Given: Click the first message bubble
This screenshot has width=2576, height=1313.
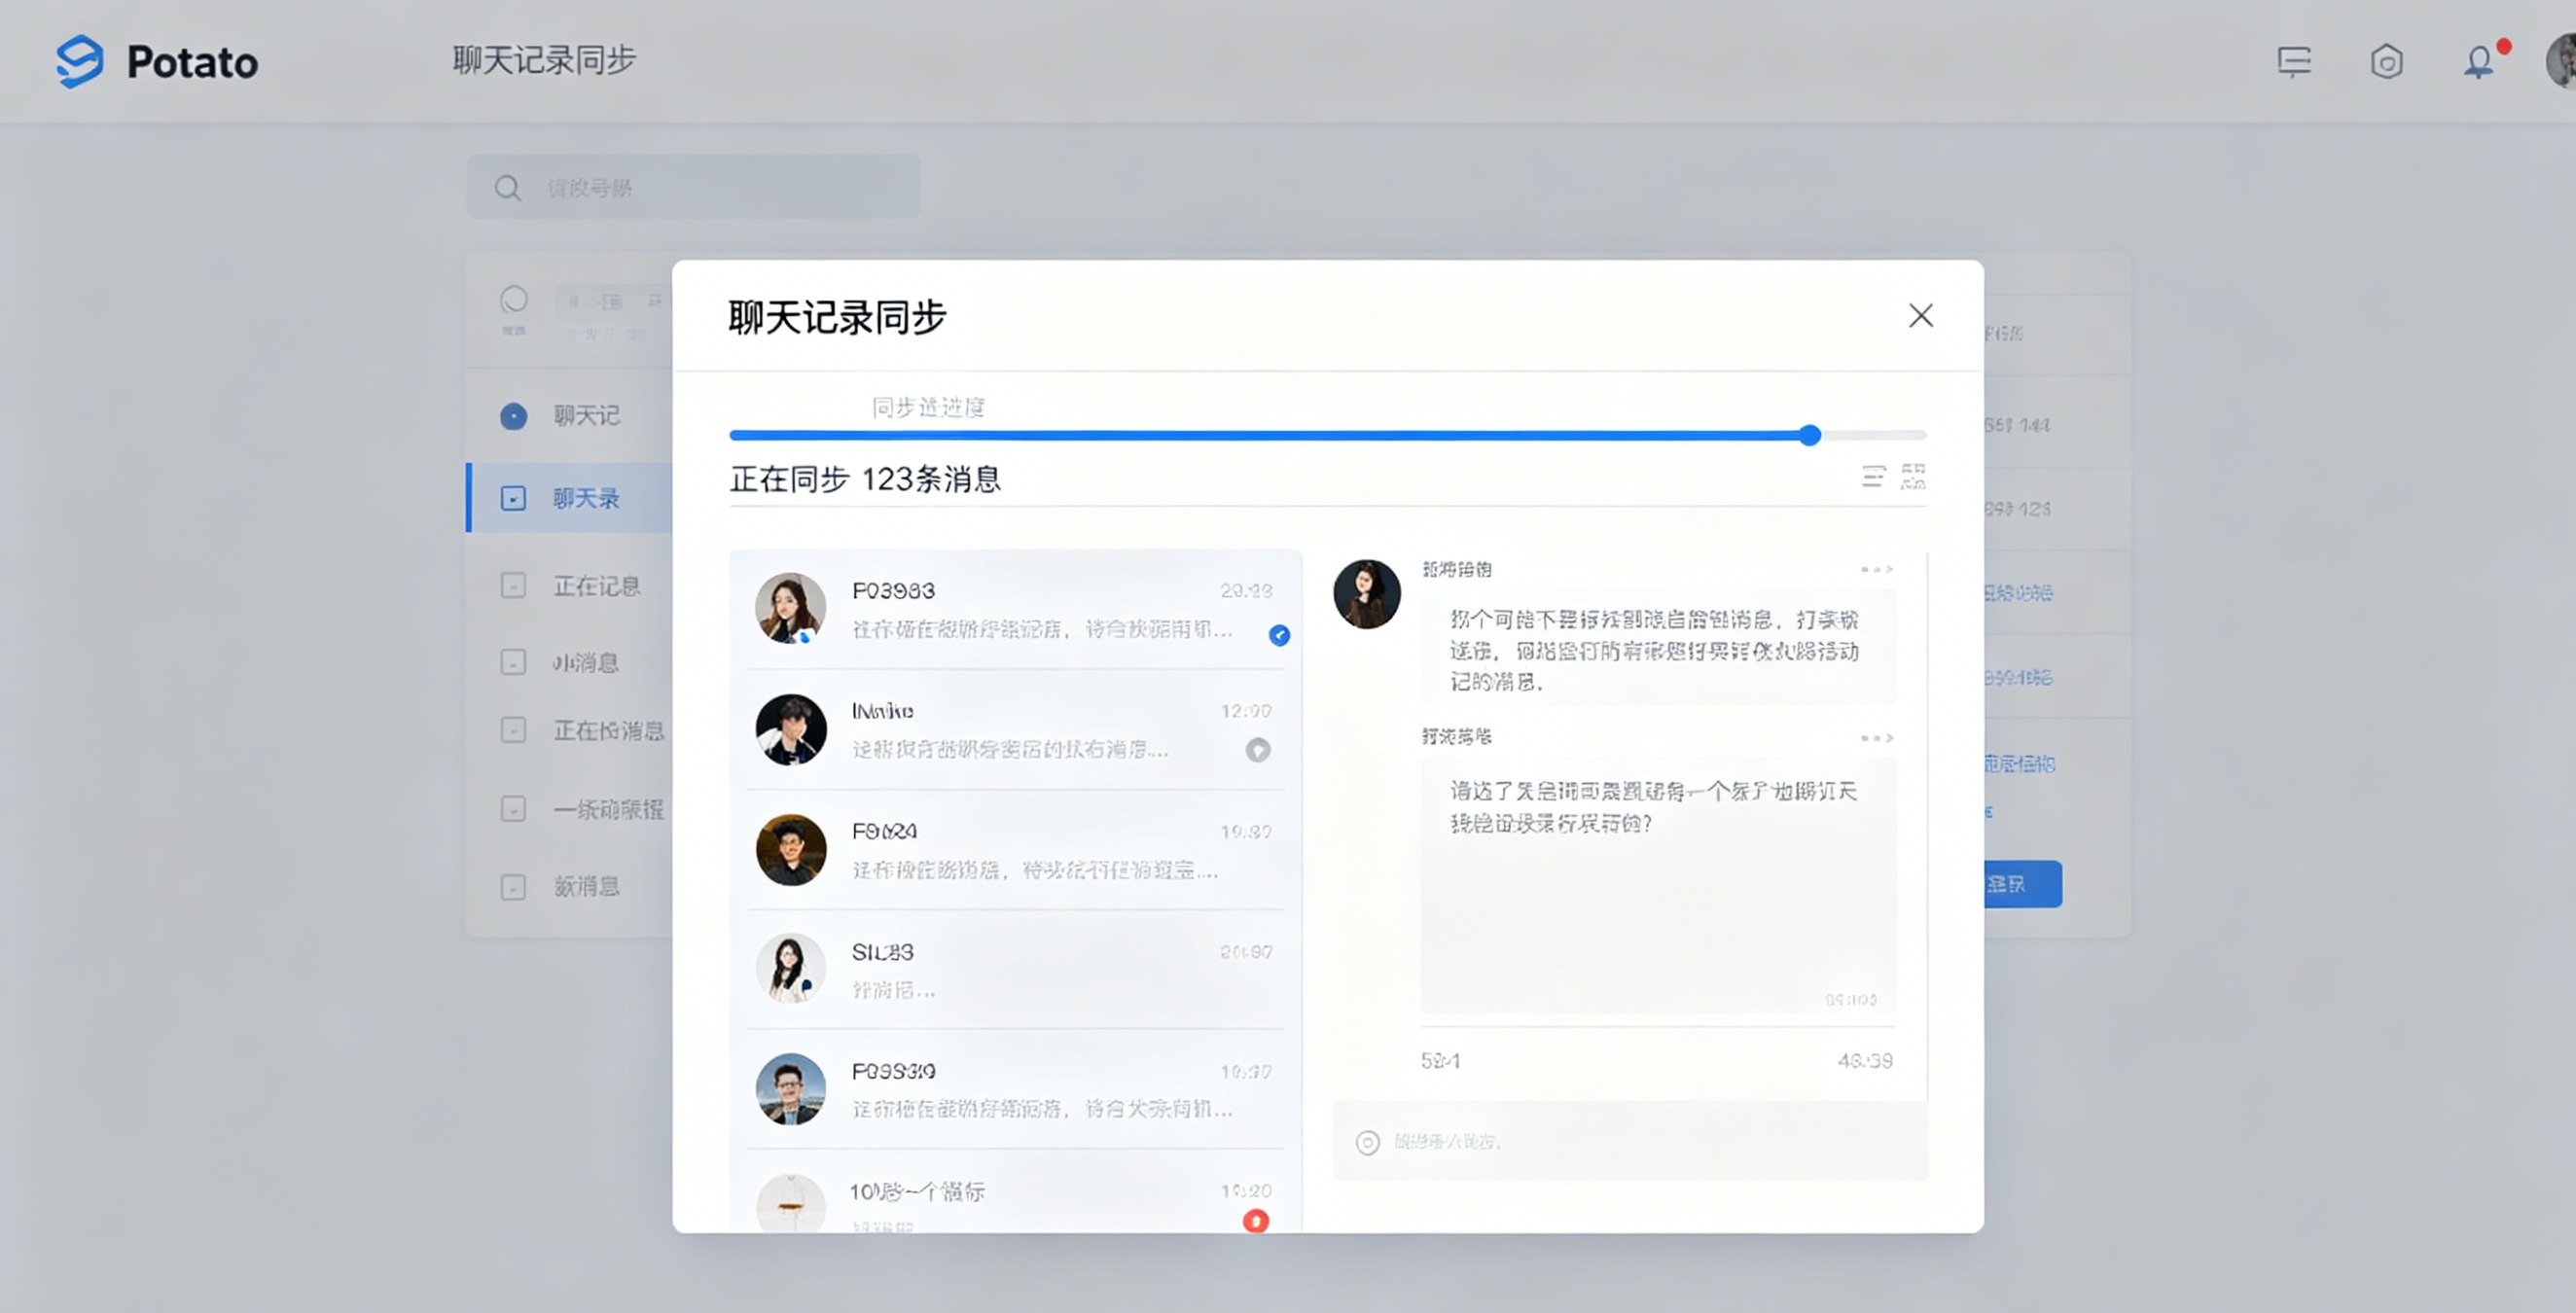Looking at the screenshot, I should click(x=1658, y=648).
